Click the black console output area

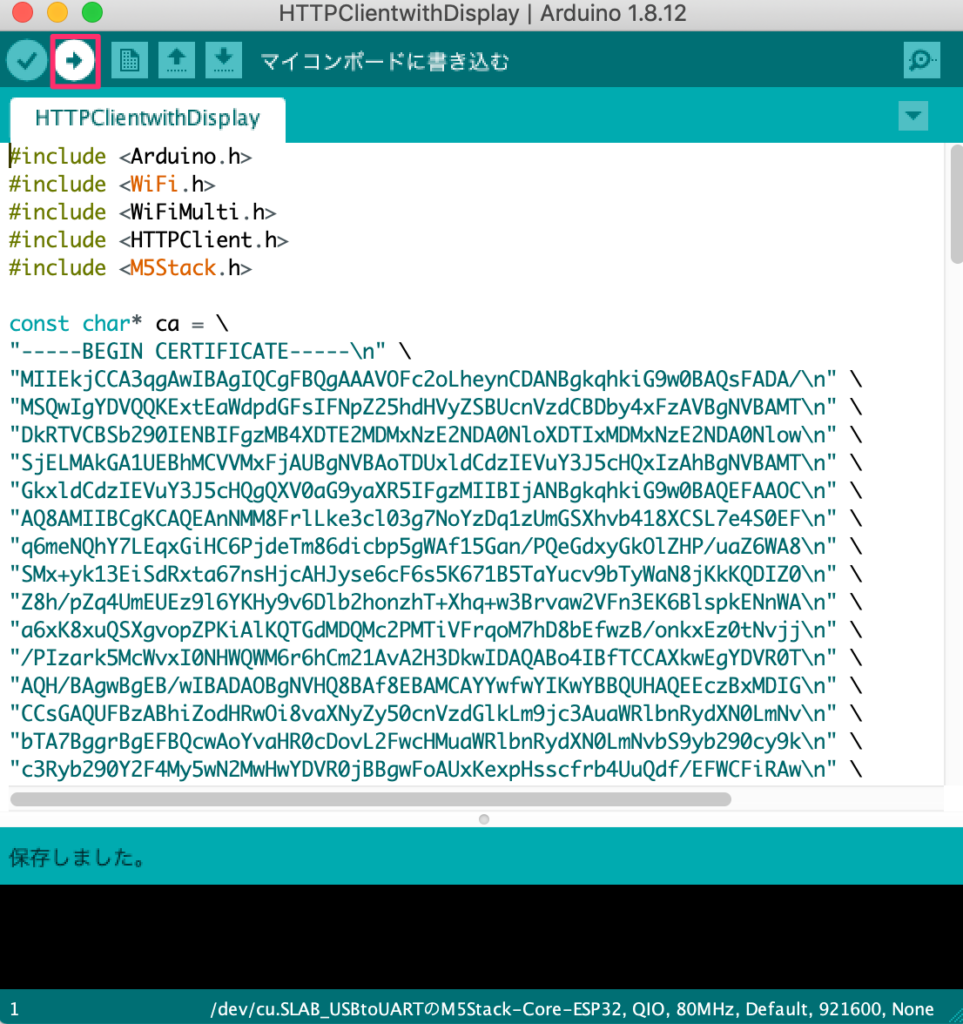[481, 937]
